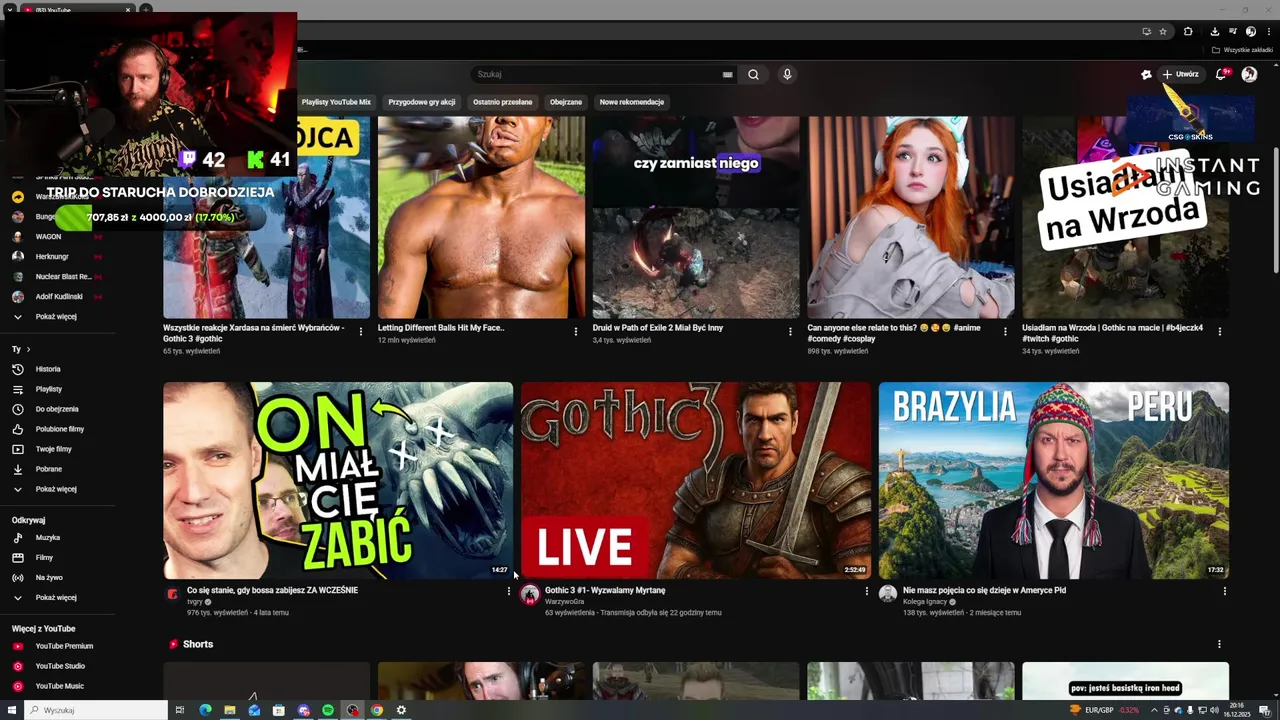The width and height of the screenshot is (1280, 720).
Task: Open Adolf Kudlinski channel subscription
Action: [59, 297]
